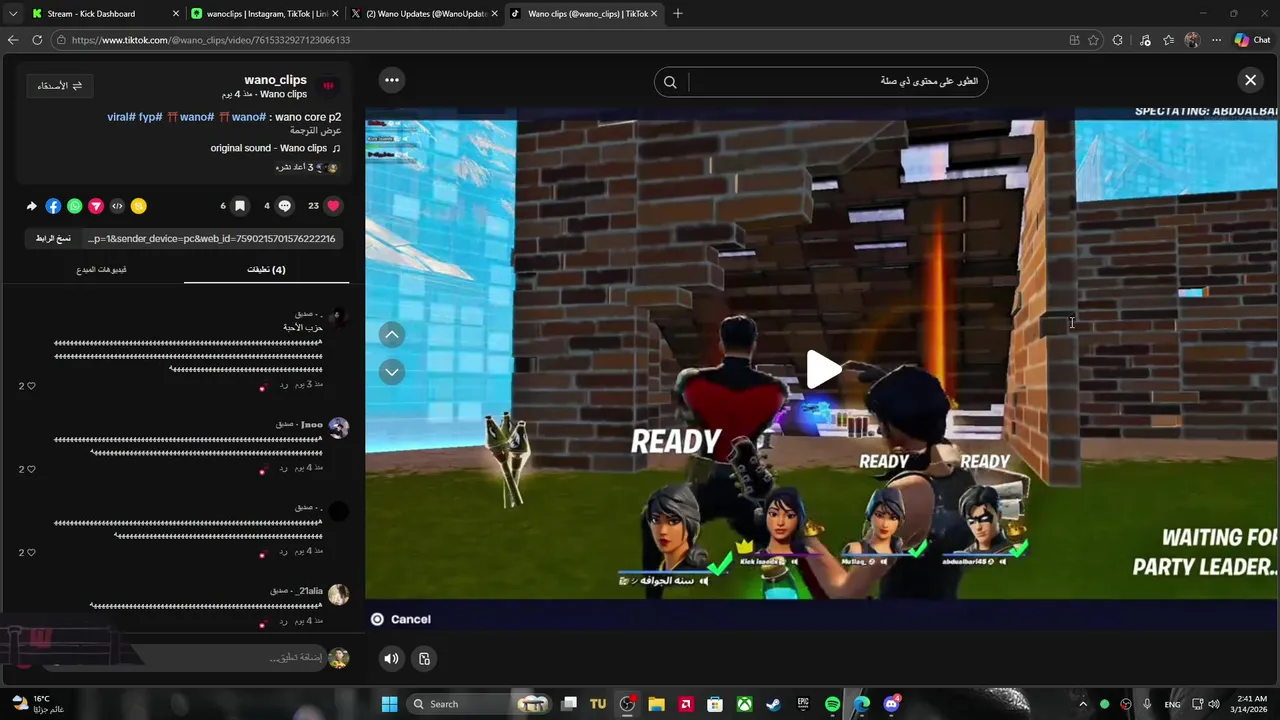Get the embed code icon
The height and width of the screenshot is (720, 1280).
tap(117, 206)
